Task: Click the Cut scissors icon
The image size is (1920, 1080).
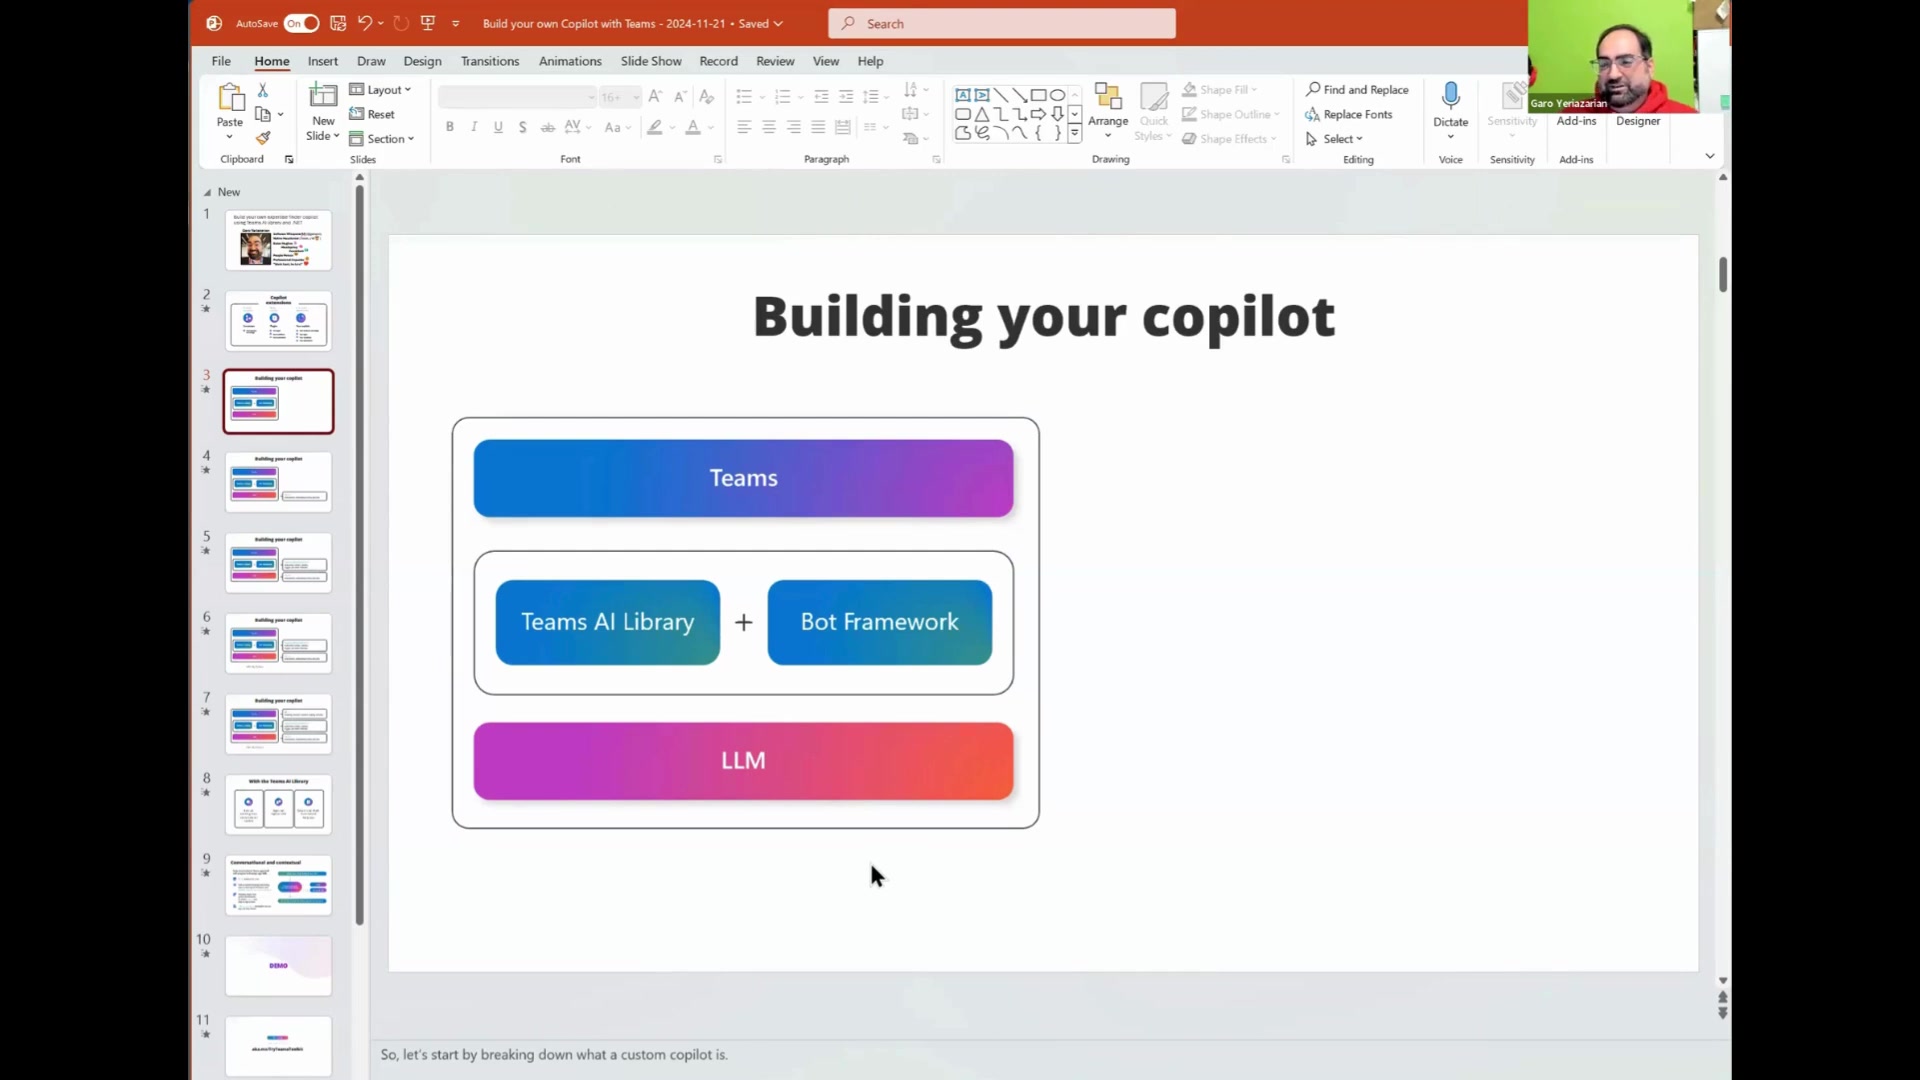Action: tap(263, 90)
